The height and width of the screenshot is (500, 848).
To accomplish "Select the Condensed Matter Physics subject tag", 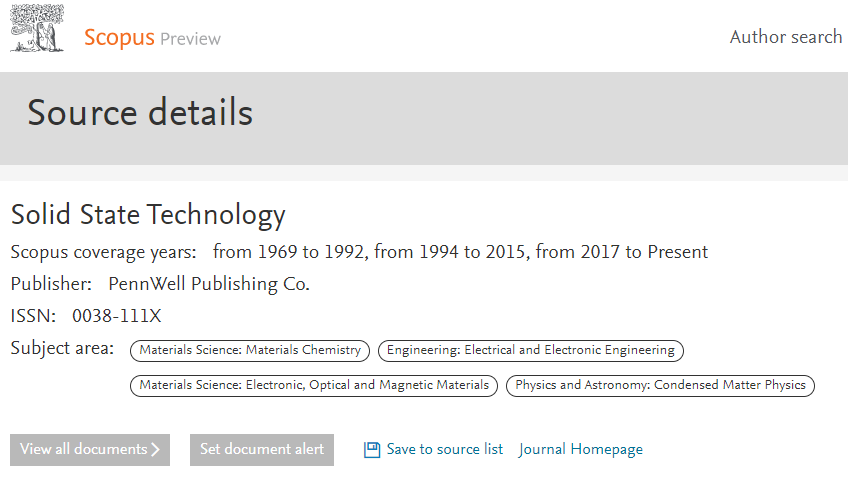I will [x=660, y=385].
